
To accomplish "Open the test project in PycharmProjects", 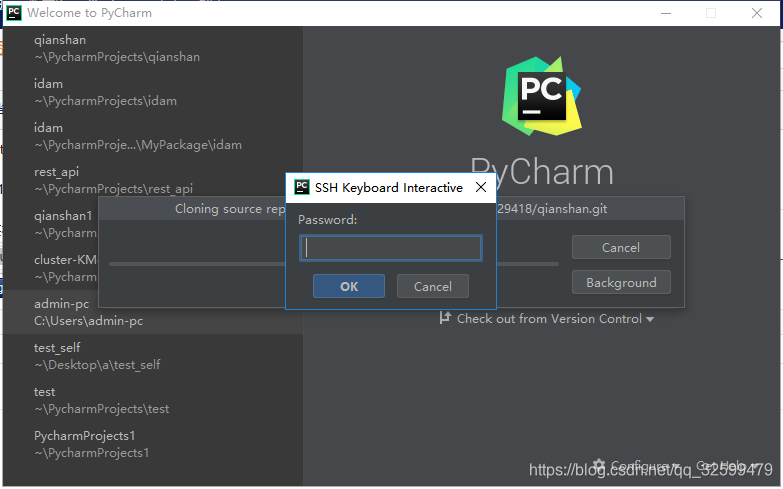I will [153, 400].
